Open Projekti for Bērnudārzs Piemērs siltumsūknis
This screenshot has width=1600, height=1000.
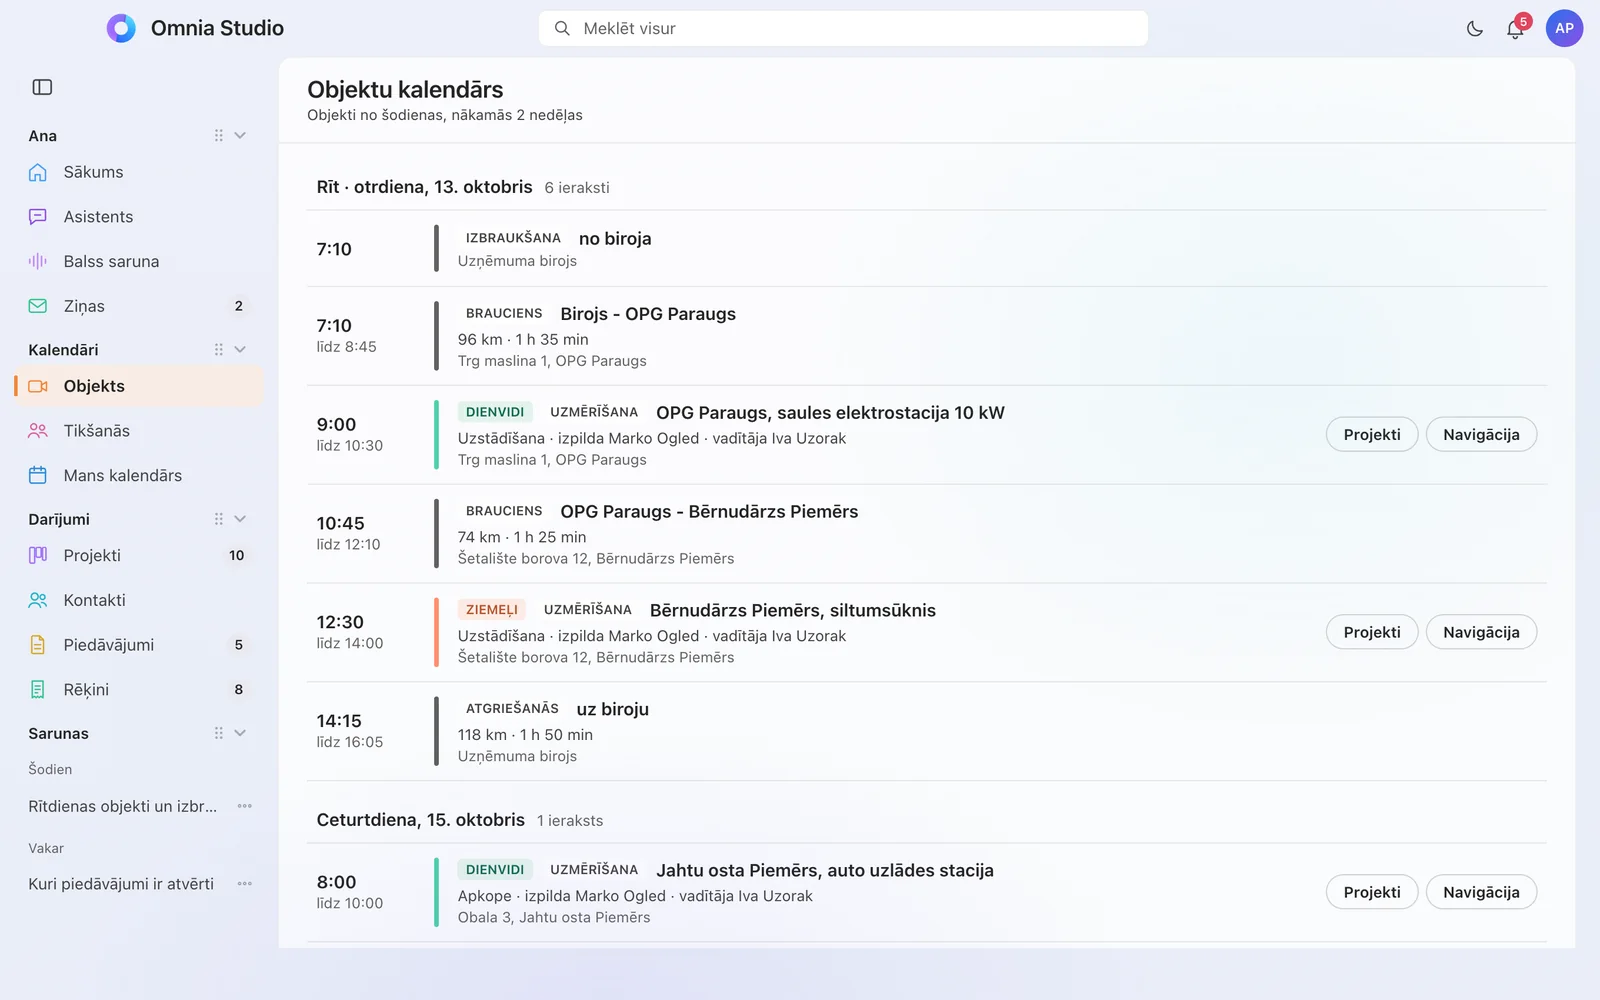point(1372,632)
